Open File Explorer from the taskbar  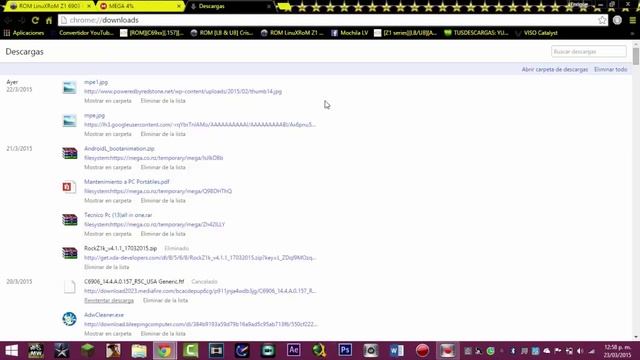[x=139, y=351]
